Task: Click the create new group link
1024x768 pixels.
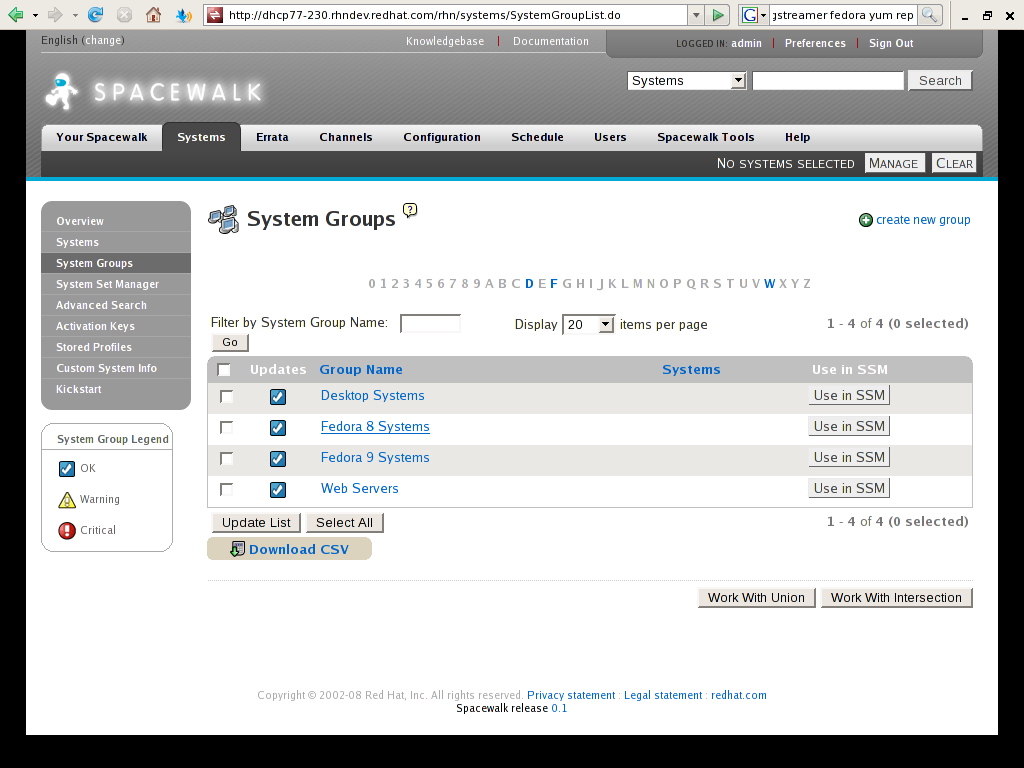Action: point(923,220)
